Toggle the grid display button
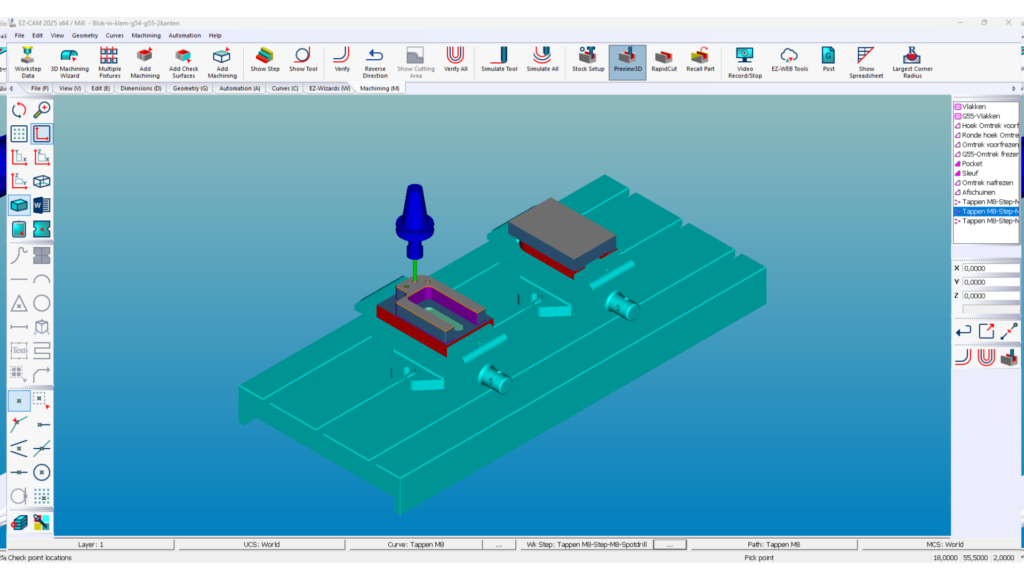 [19, 133]
